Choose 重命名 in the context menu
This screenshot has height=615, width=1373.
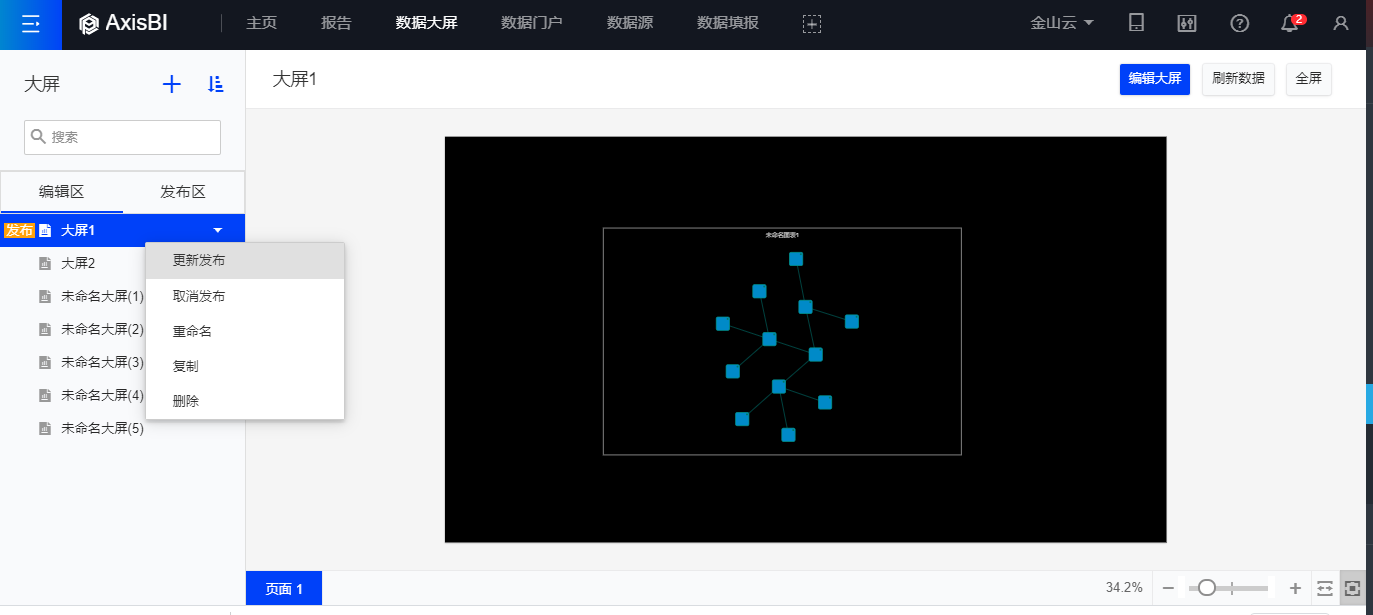(245, 331)
